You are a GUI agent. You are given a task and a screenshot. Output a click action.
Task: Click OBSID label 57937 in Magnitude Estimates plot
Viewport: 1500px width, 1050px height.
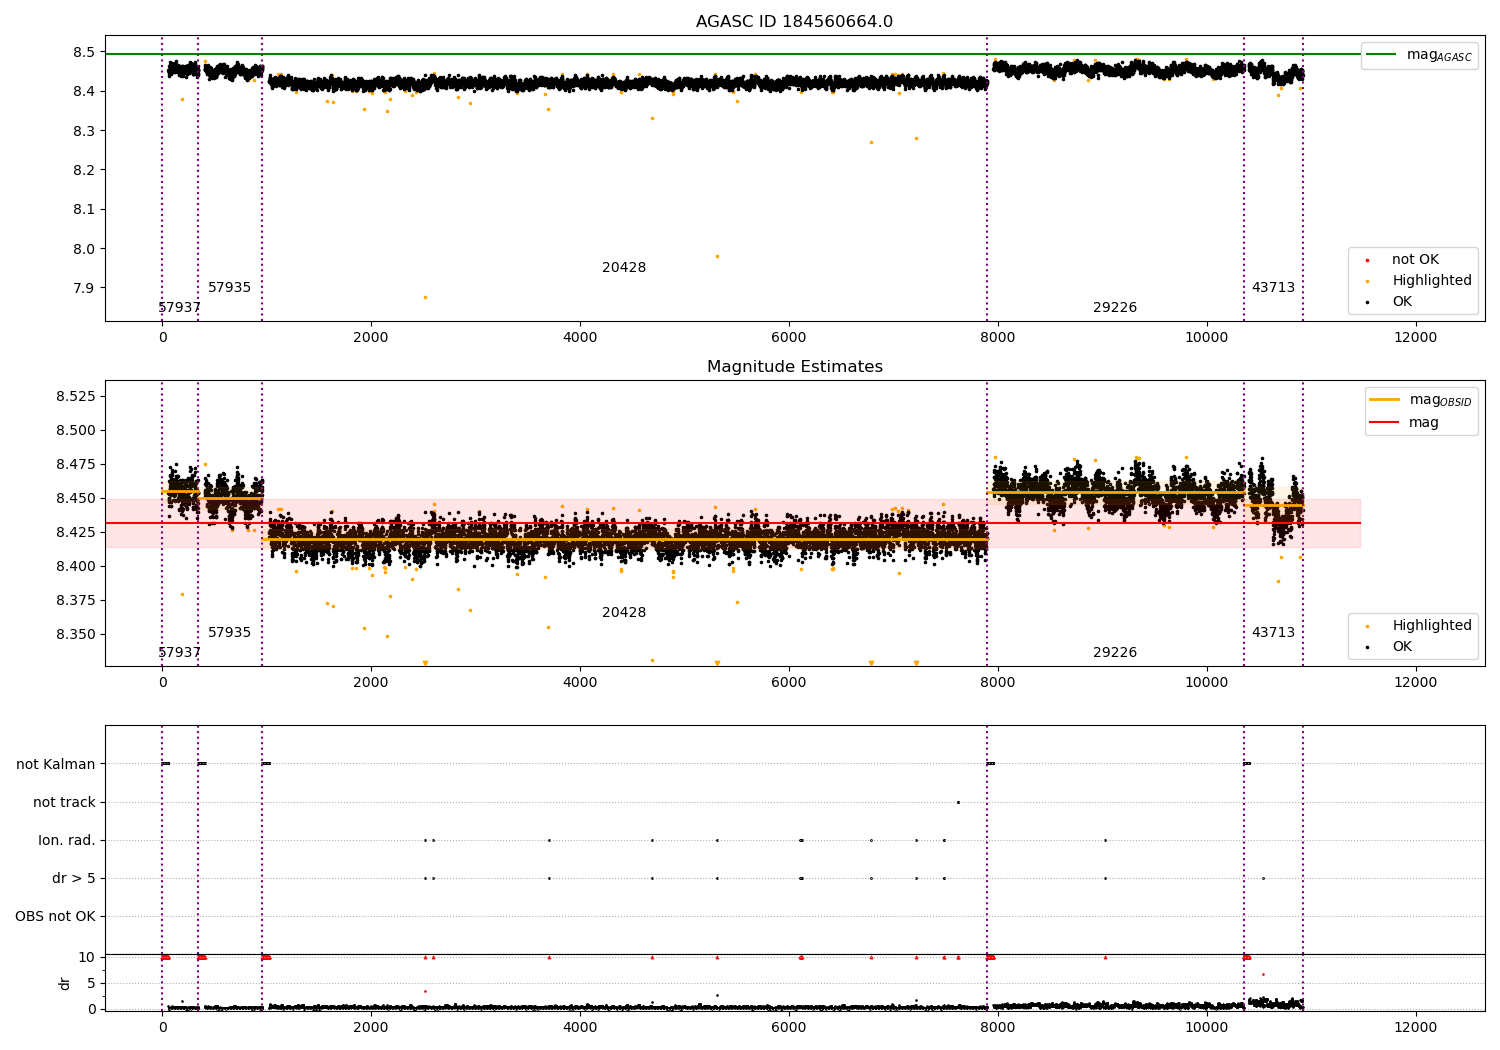(180, 653)
